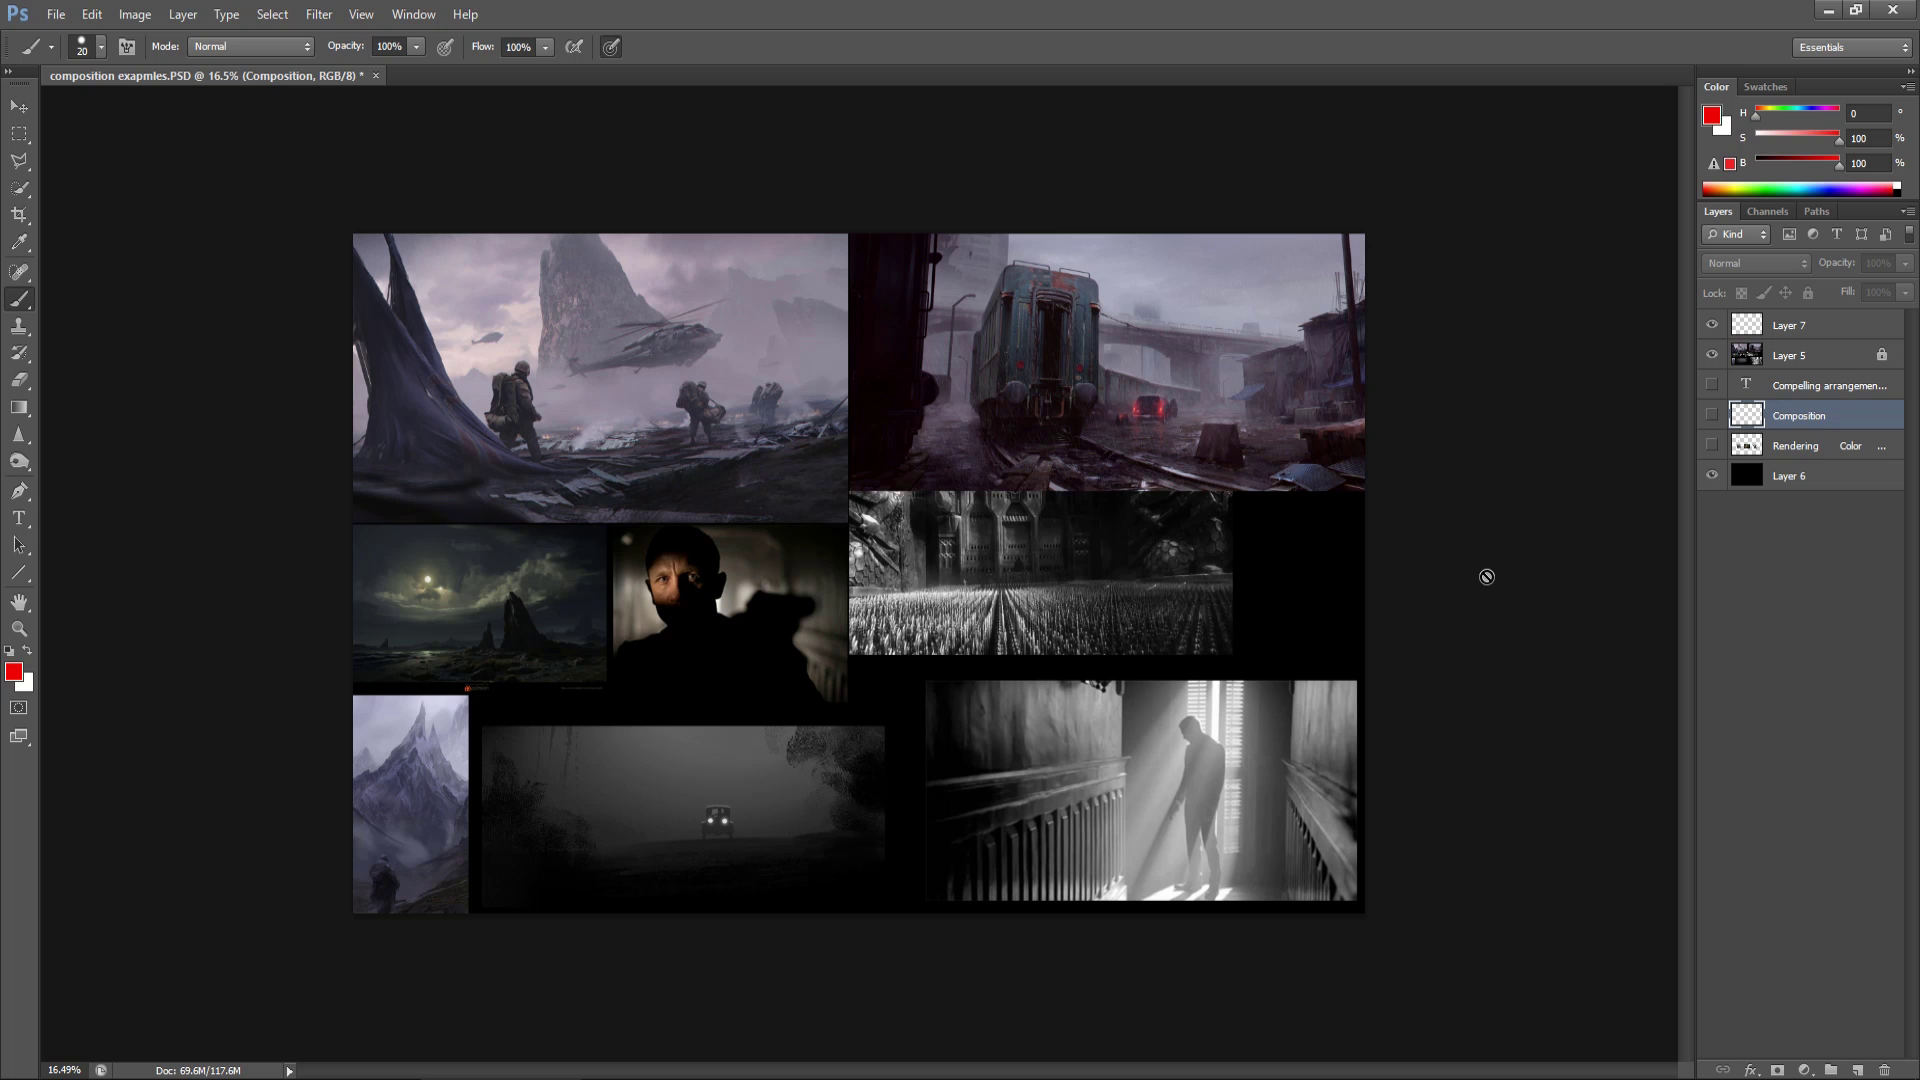Open the Window menu
This screenshot has height=1080, width=1920.
[413, 14]
